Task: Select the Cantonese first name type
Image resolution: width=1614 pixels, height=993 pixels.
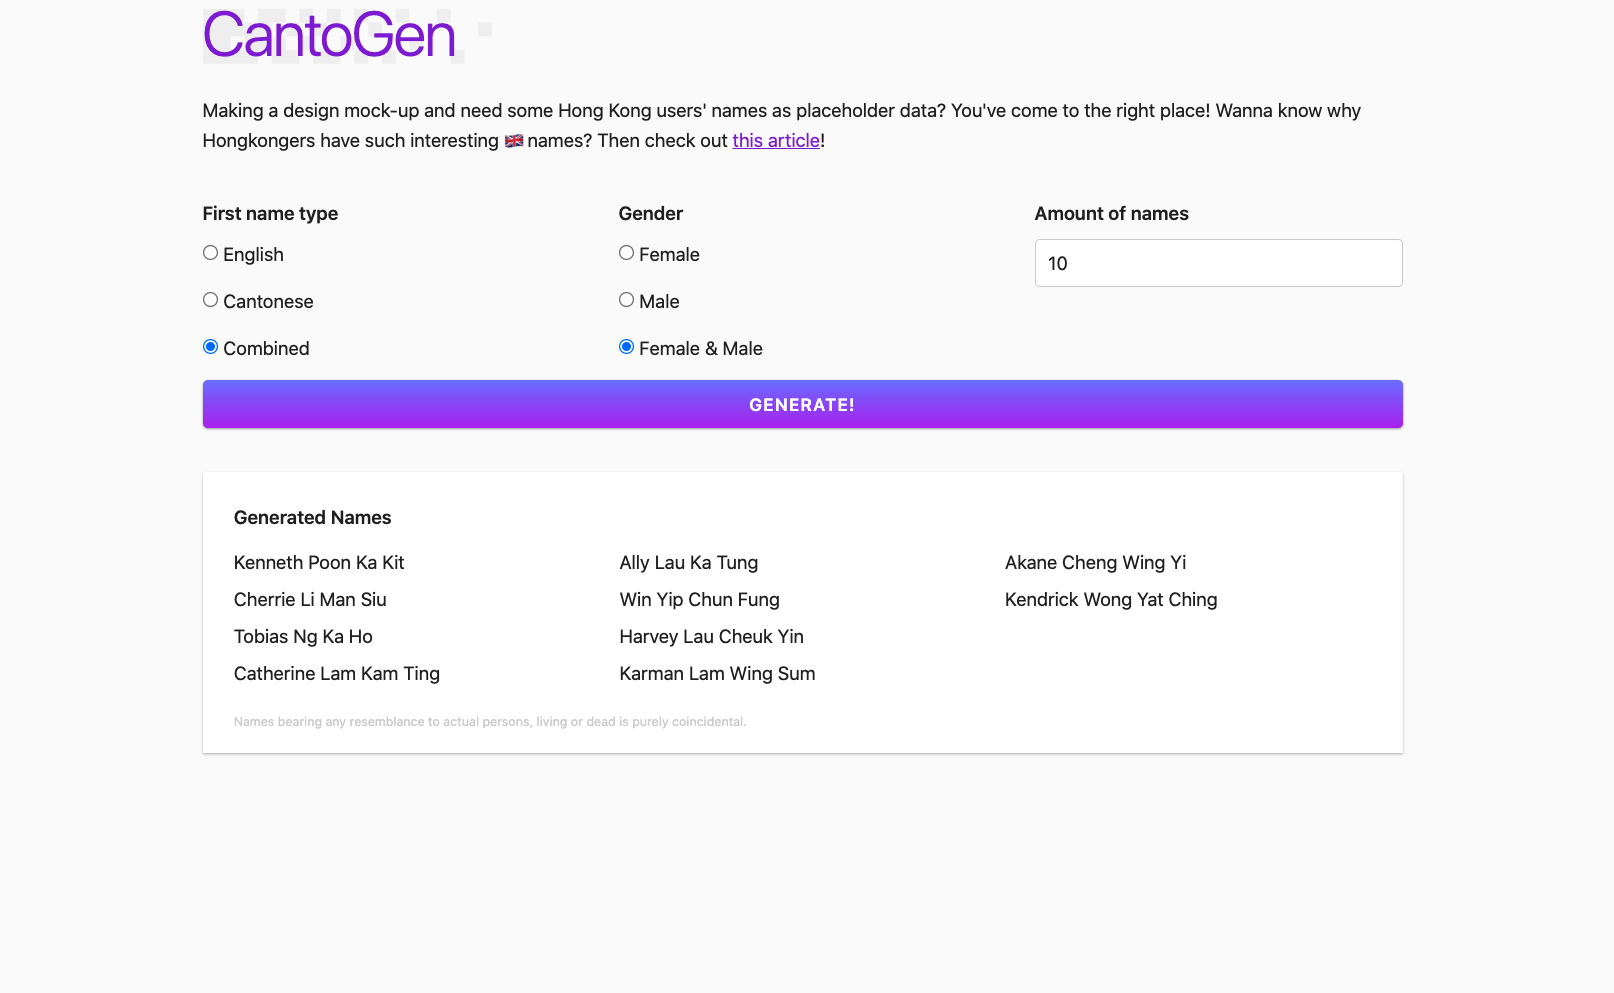Action: point(210,300)
